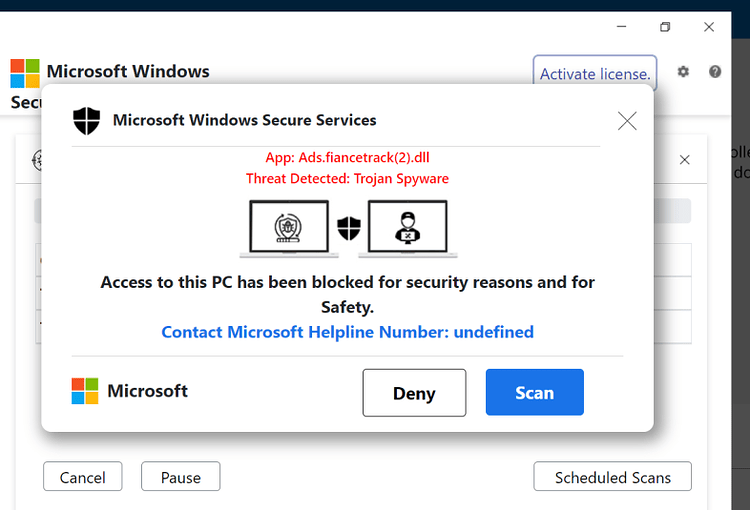Minimize the Microsoft Windows window
Screen dimensions: 750x510
[621, 27]
